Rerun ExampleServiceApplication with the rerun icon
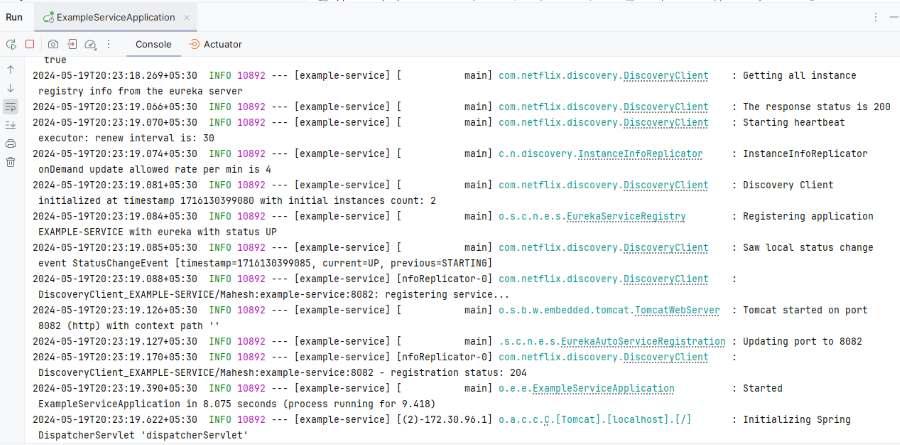 tap(11, 44)
